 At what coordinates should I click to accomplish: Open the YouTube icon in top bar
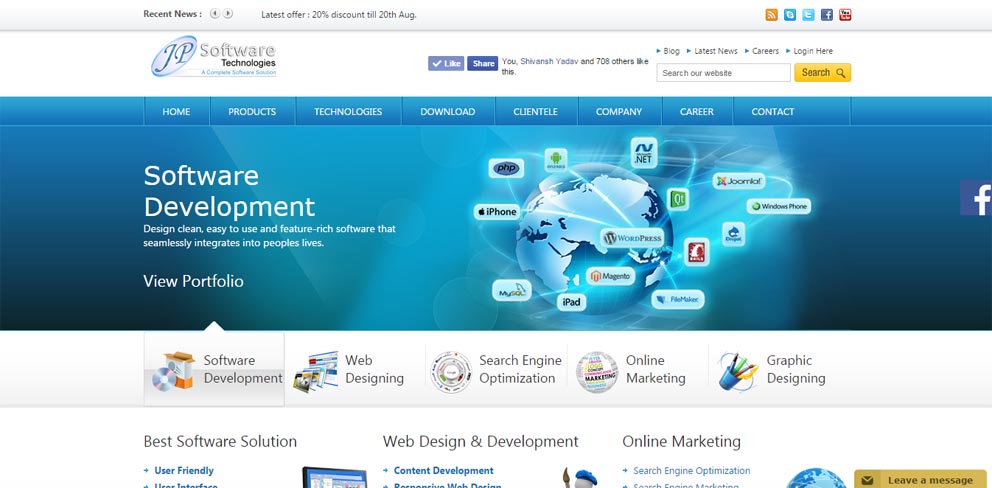coord(845,15)
